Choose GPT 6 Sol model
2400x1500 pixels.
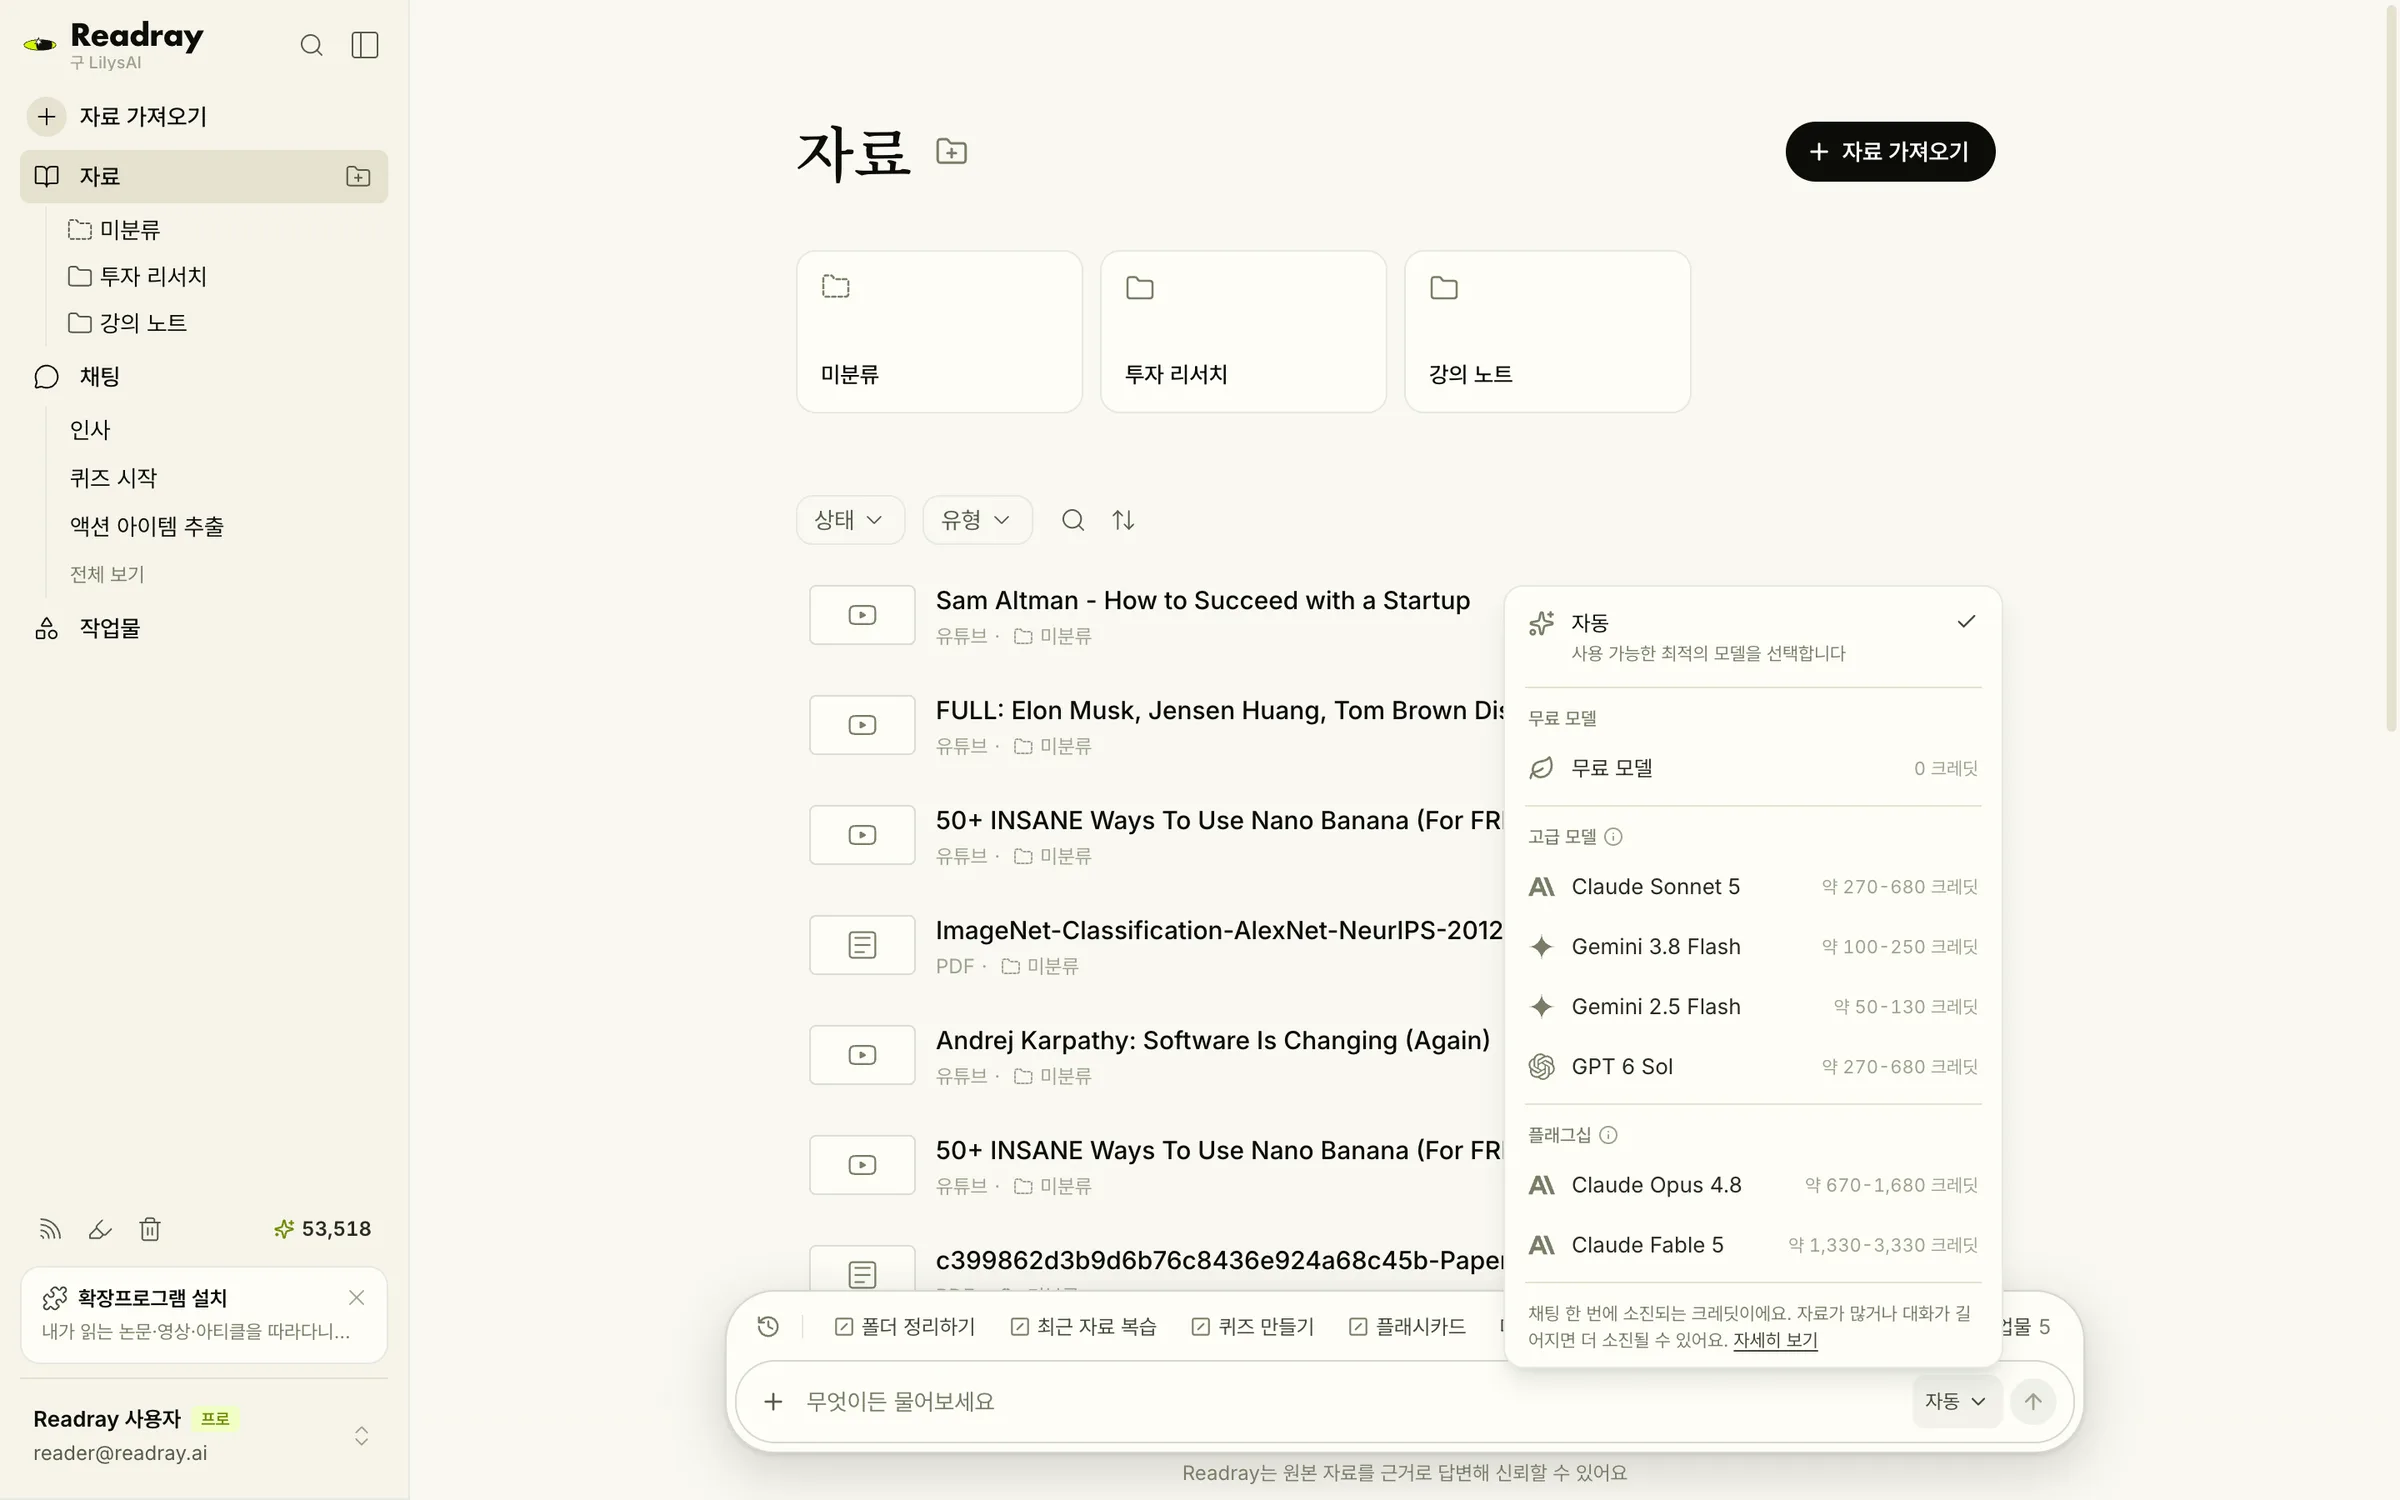click(x=1753, y=1067)
